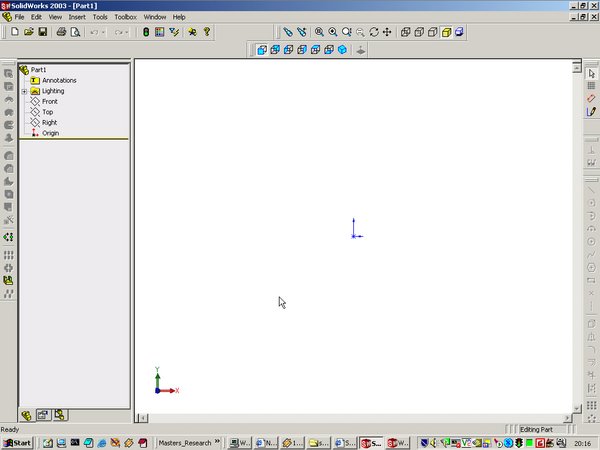The width and height of the screenshot is (600, 450).
Task: Toggle Shaded display mode
Action: point(446,32)
